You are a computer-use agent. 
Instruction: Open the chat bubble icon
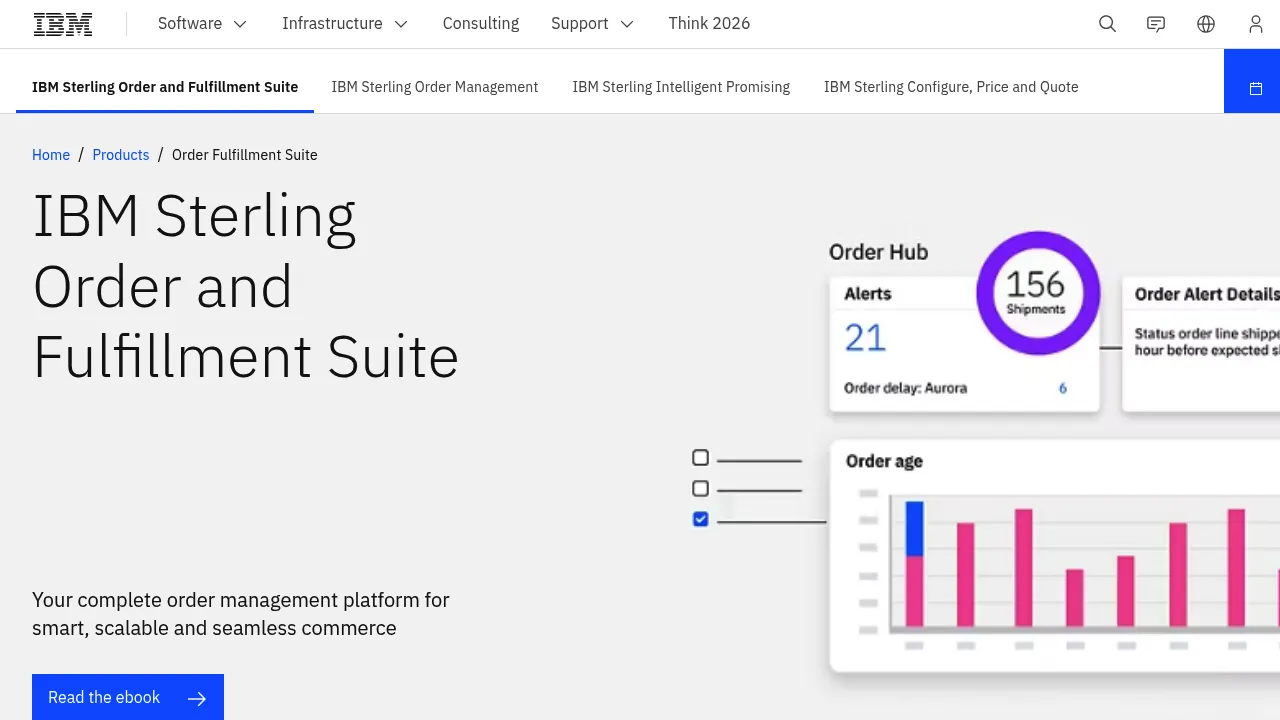[x=1156, y=24]
